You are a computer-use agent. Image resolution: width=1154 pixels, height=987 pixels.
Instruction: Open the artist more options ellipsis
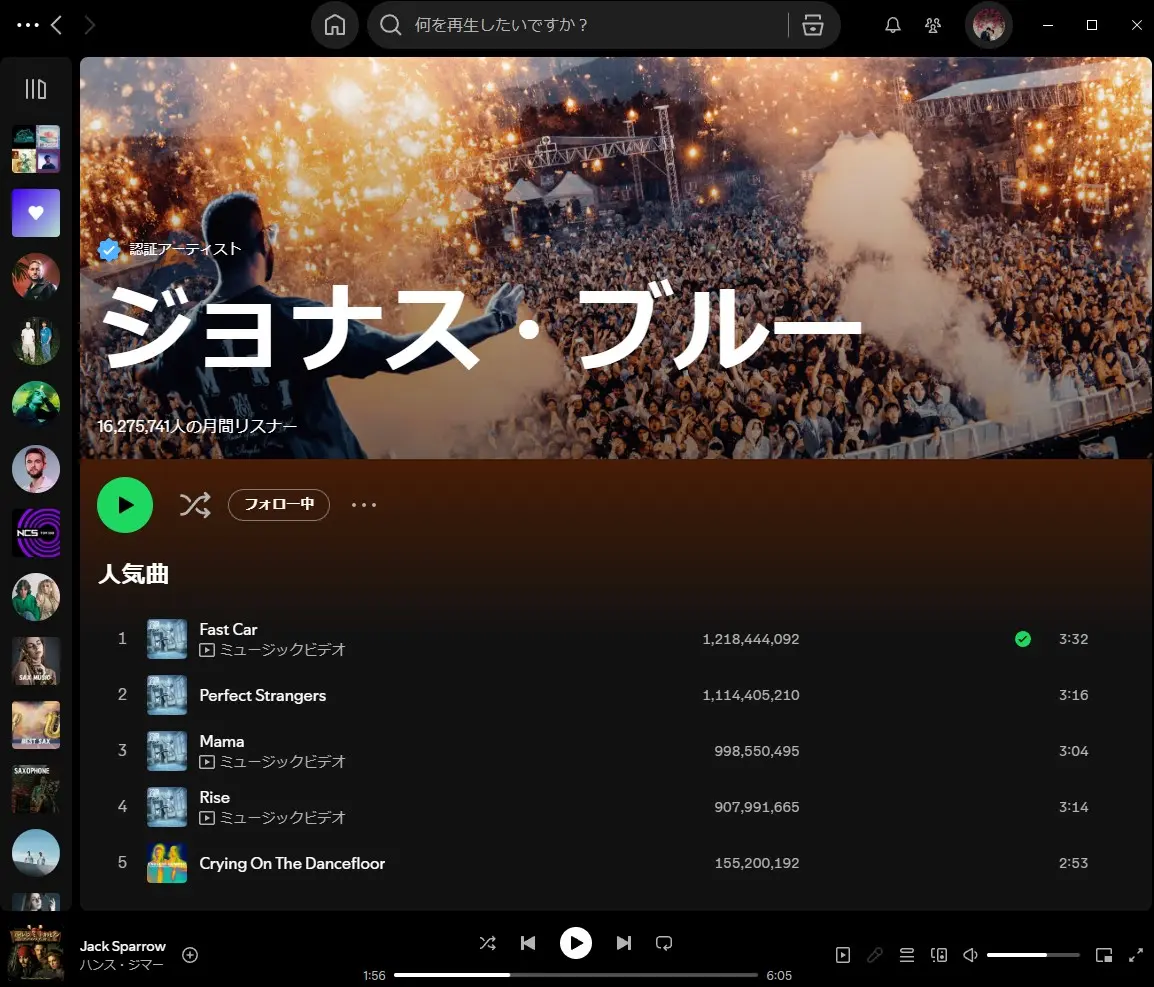[x=364, y=505]
